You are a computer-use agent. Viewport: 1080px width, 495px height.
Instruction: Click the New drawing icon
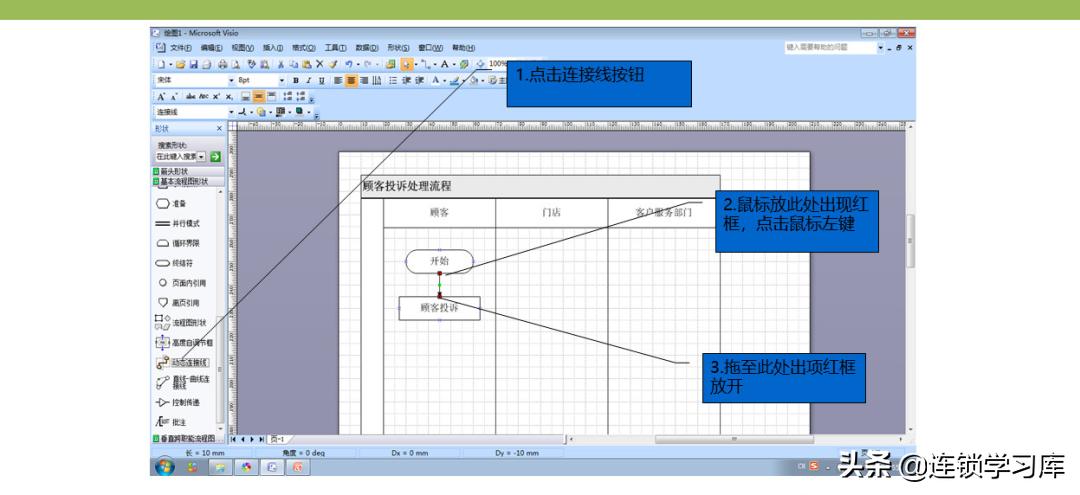point(162,64)
